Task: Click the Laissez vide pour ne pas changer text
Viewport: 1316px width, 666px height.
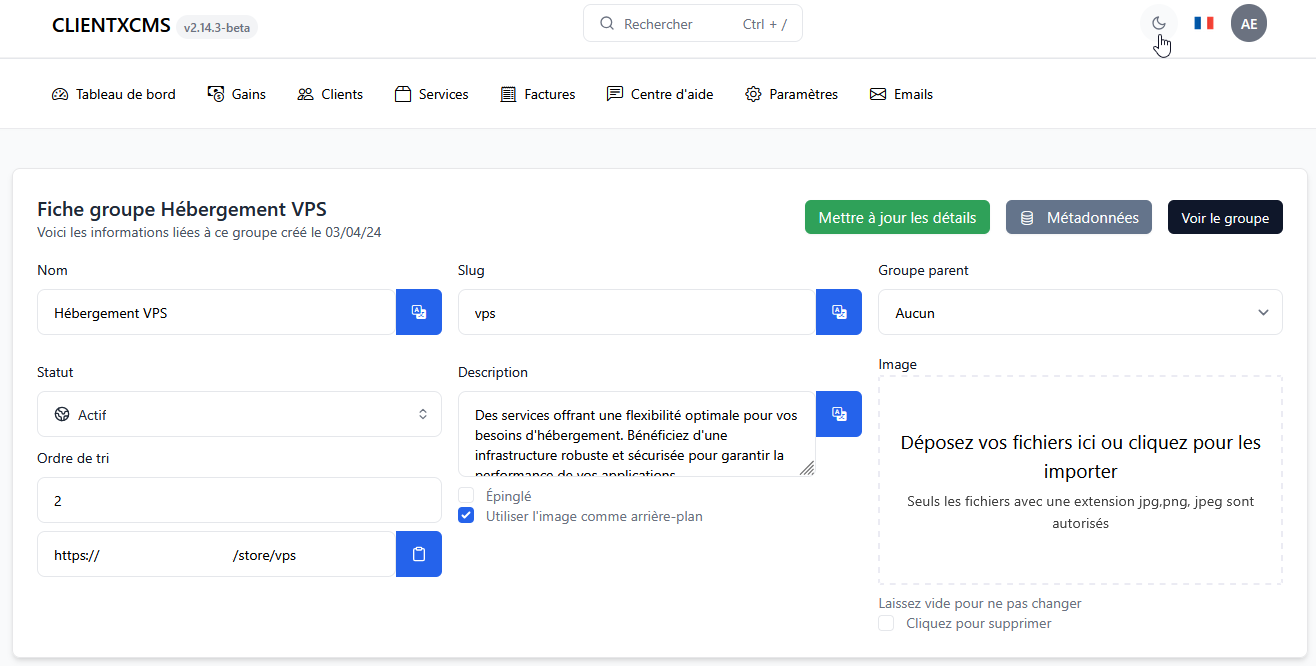Action: (x=980, y=603)
